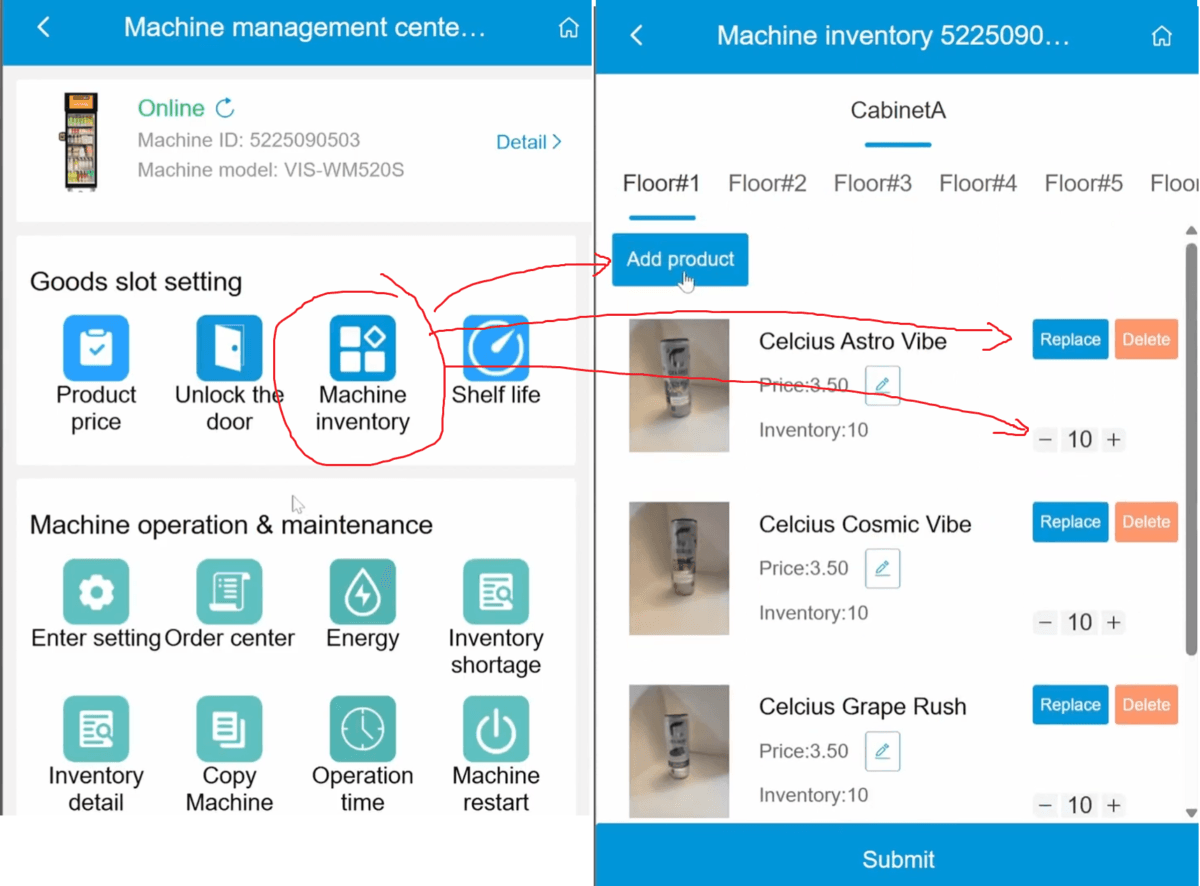Viewport: 1200px width, 886px height.
Task: Open the Inventory shortage icon
Action: point(496,592)
